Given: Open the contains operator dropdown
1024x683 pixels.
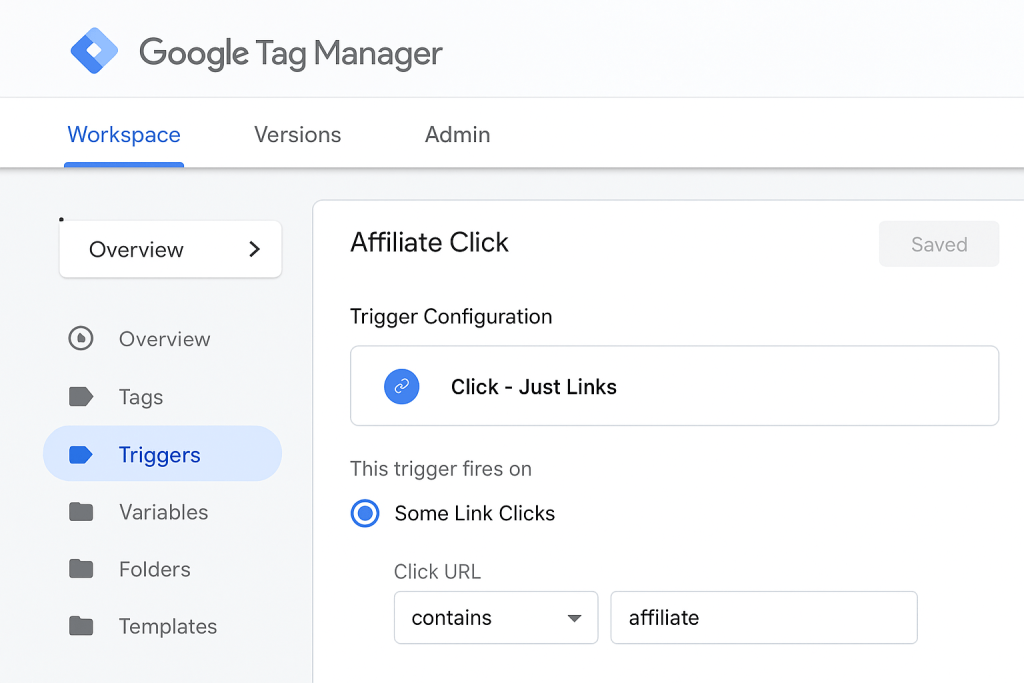Looking at the screenshot, I should [496, 618].
